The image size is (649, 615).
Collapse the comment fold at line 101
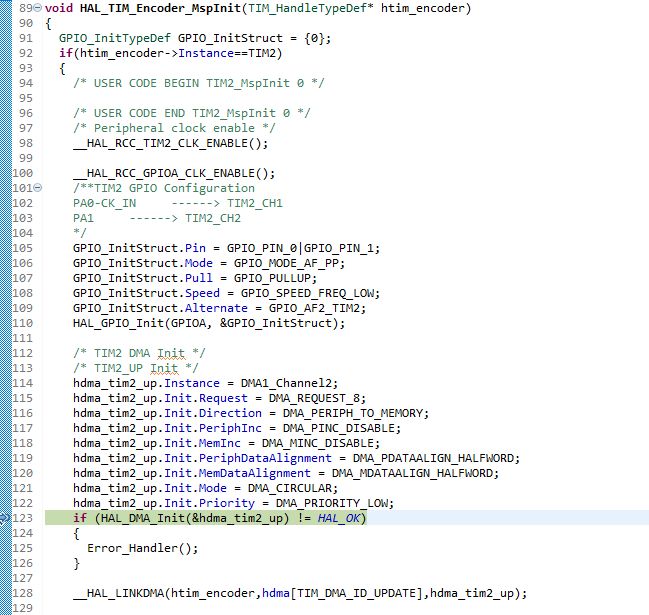pyautogui.click(x=38, y=188)
